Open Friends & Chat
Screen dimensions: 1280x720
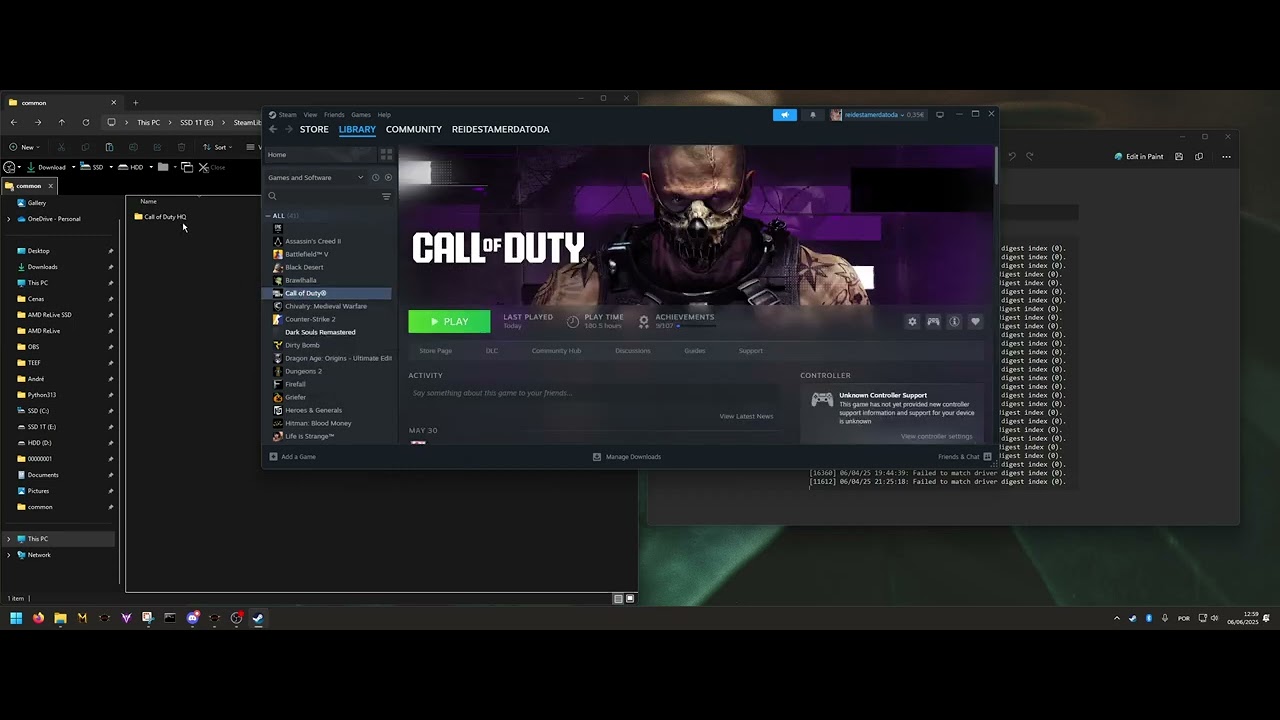(x=964, y=457)
